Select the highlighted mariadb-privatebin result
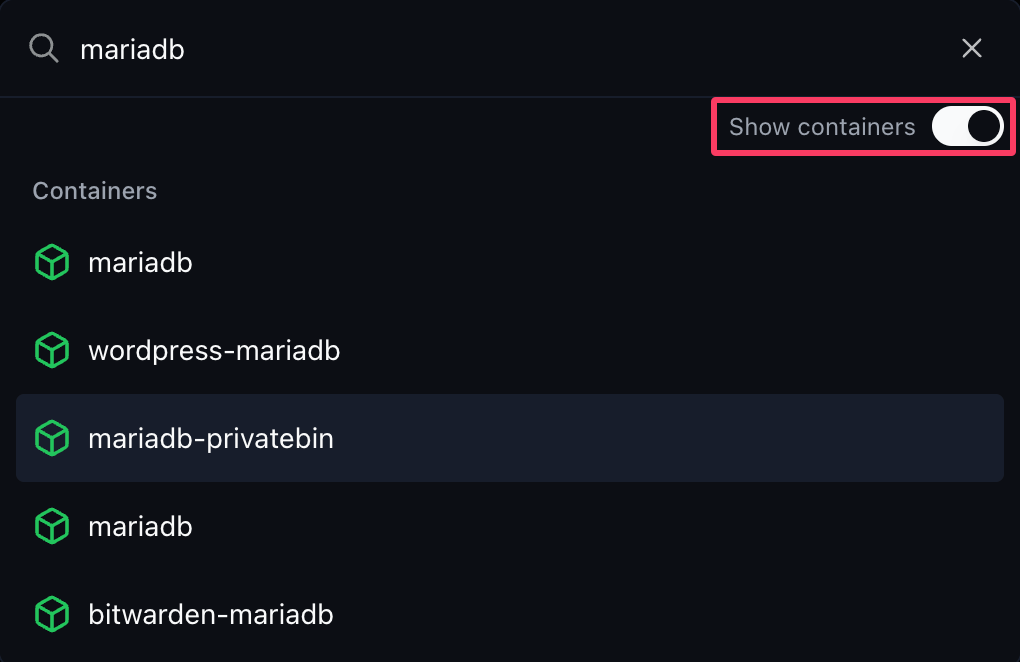 pos(510,438)
